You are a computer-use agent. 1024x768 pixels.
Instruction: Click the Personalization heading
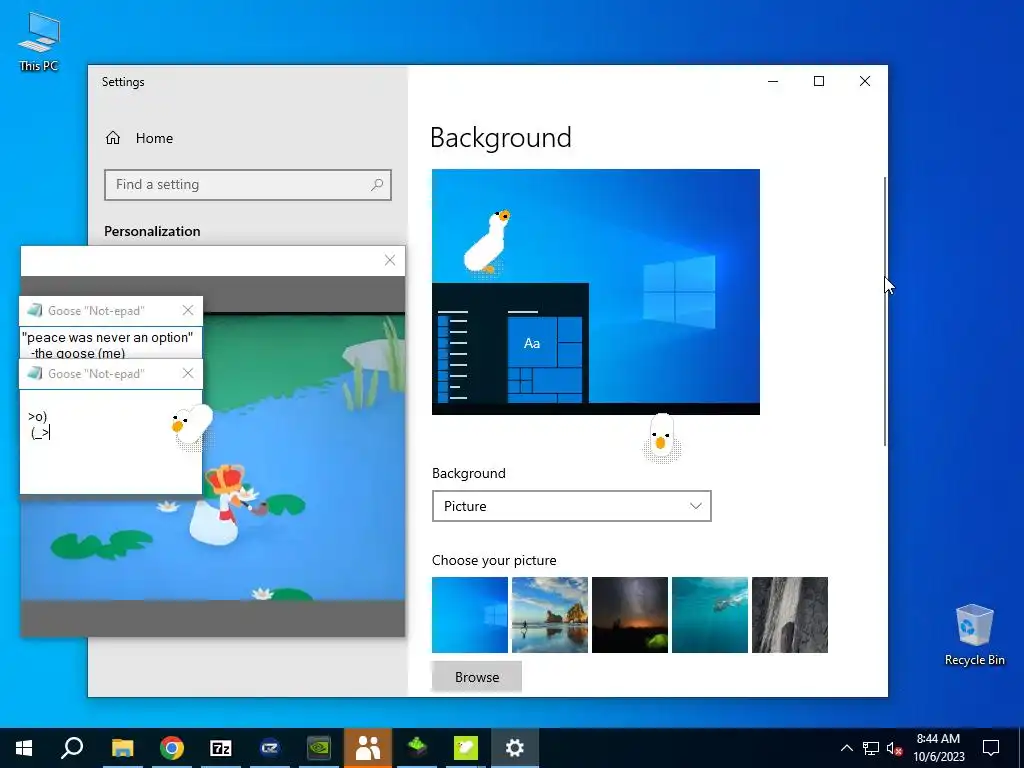[152, 231]
